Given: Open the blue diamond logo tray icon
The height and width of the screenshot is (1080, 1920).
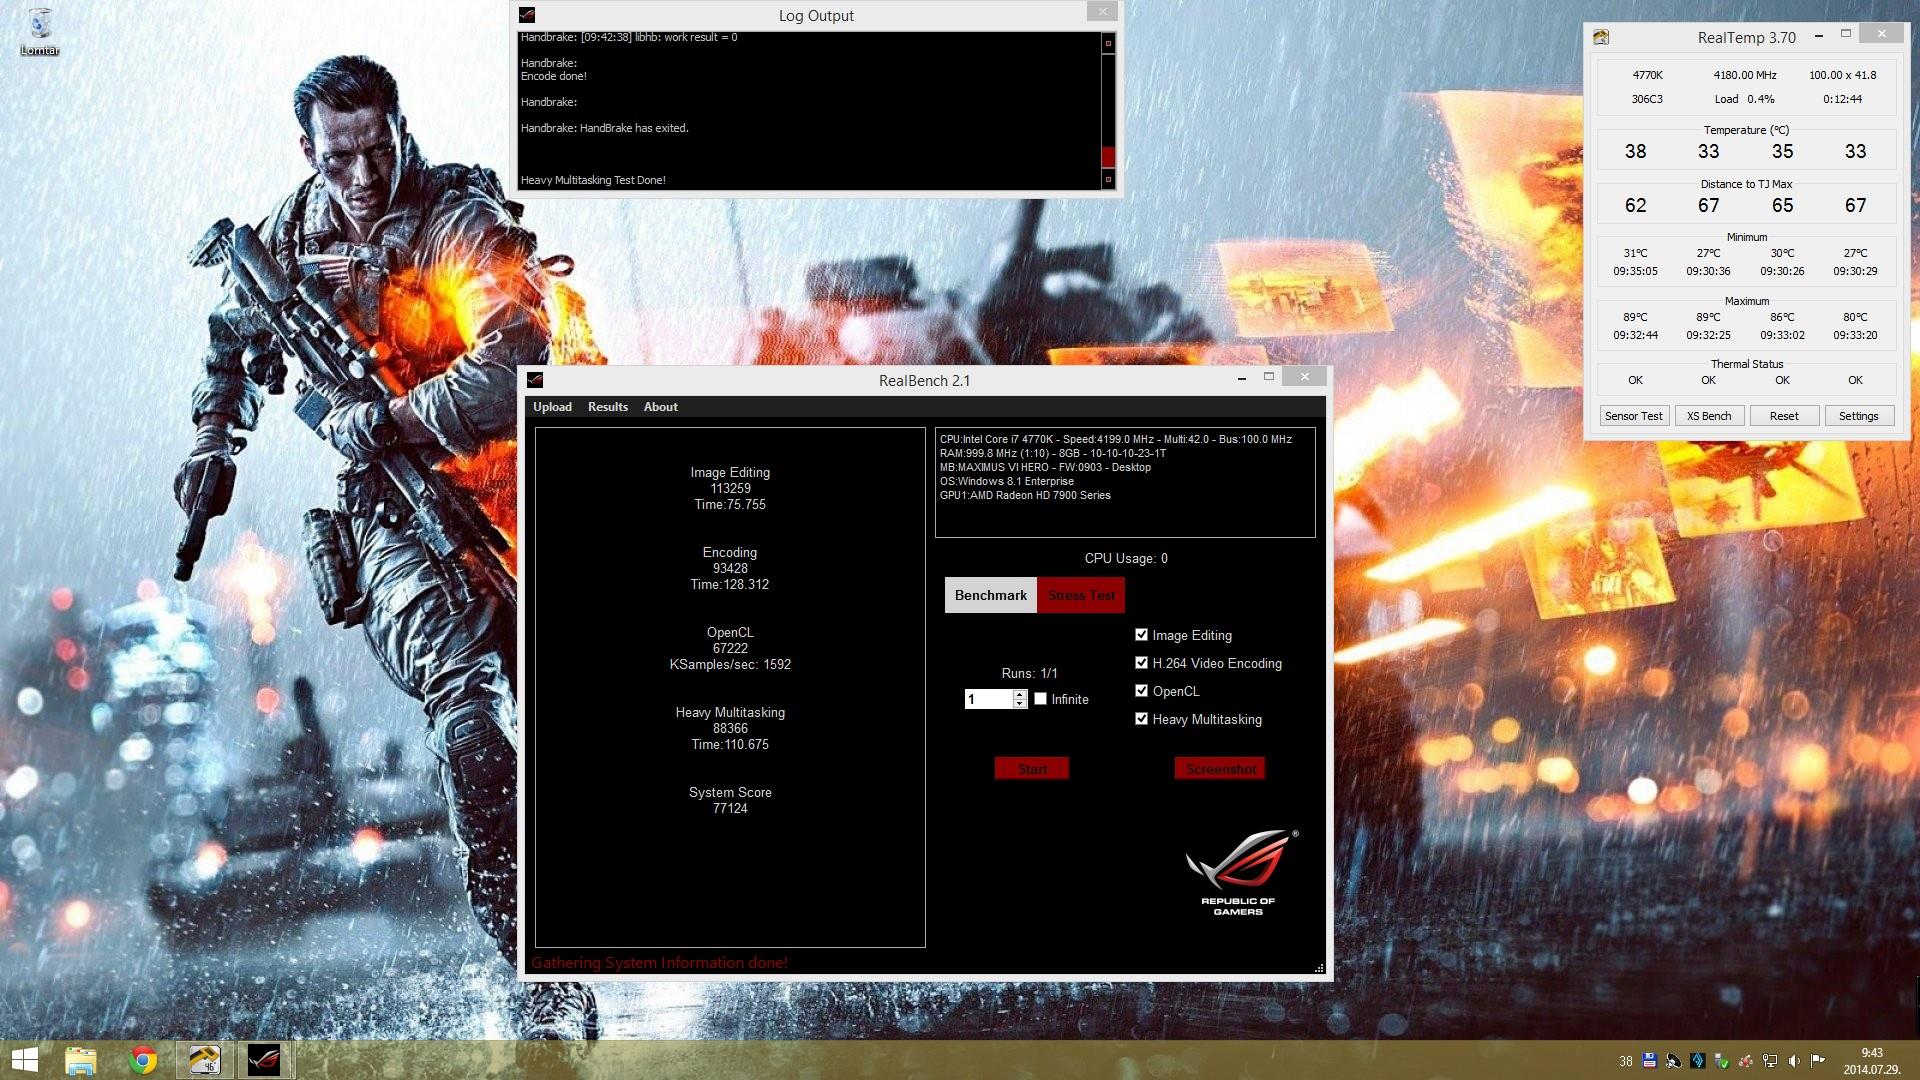Looking at the screenshot, I should coord(1698,1061).
